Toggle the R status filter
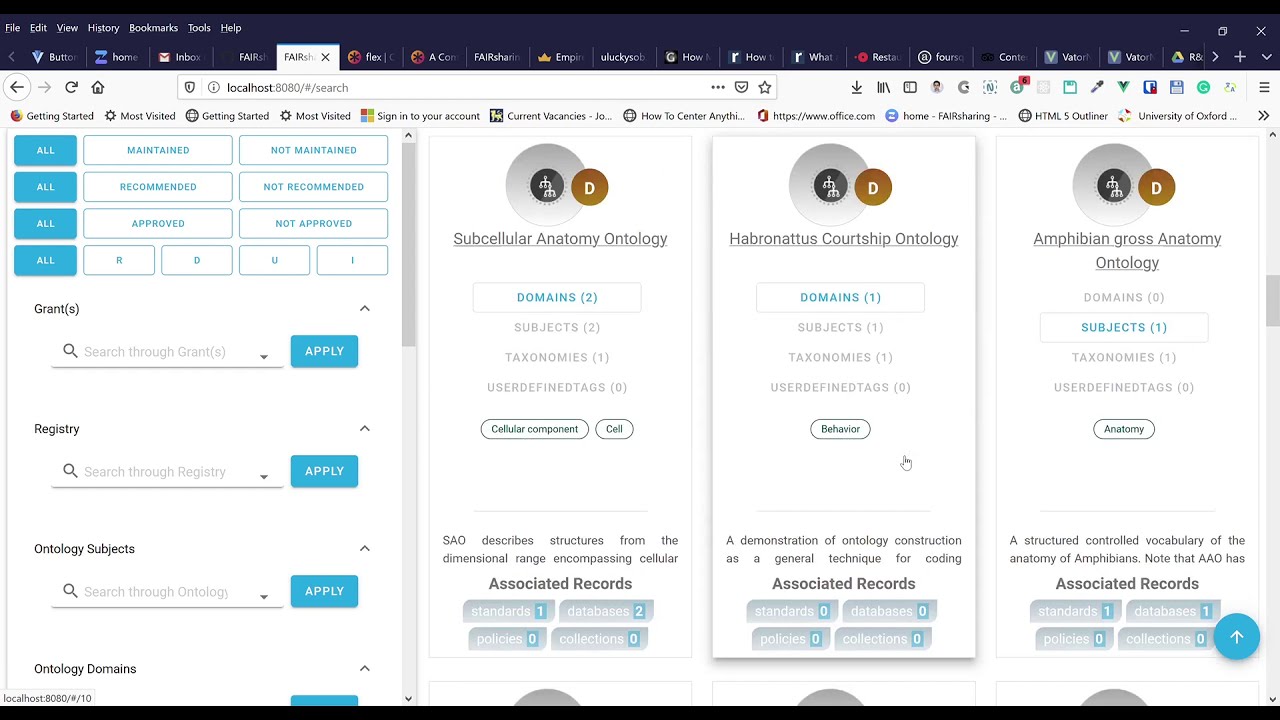This screenshot has height=720, width=1280. click(119, 260)
